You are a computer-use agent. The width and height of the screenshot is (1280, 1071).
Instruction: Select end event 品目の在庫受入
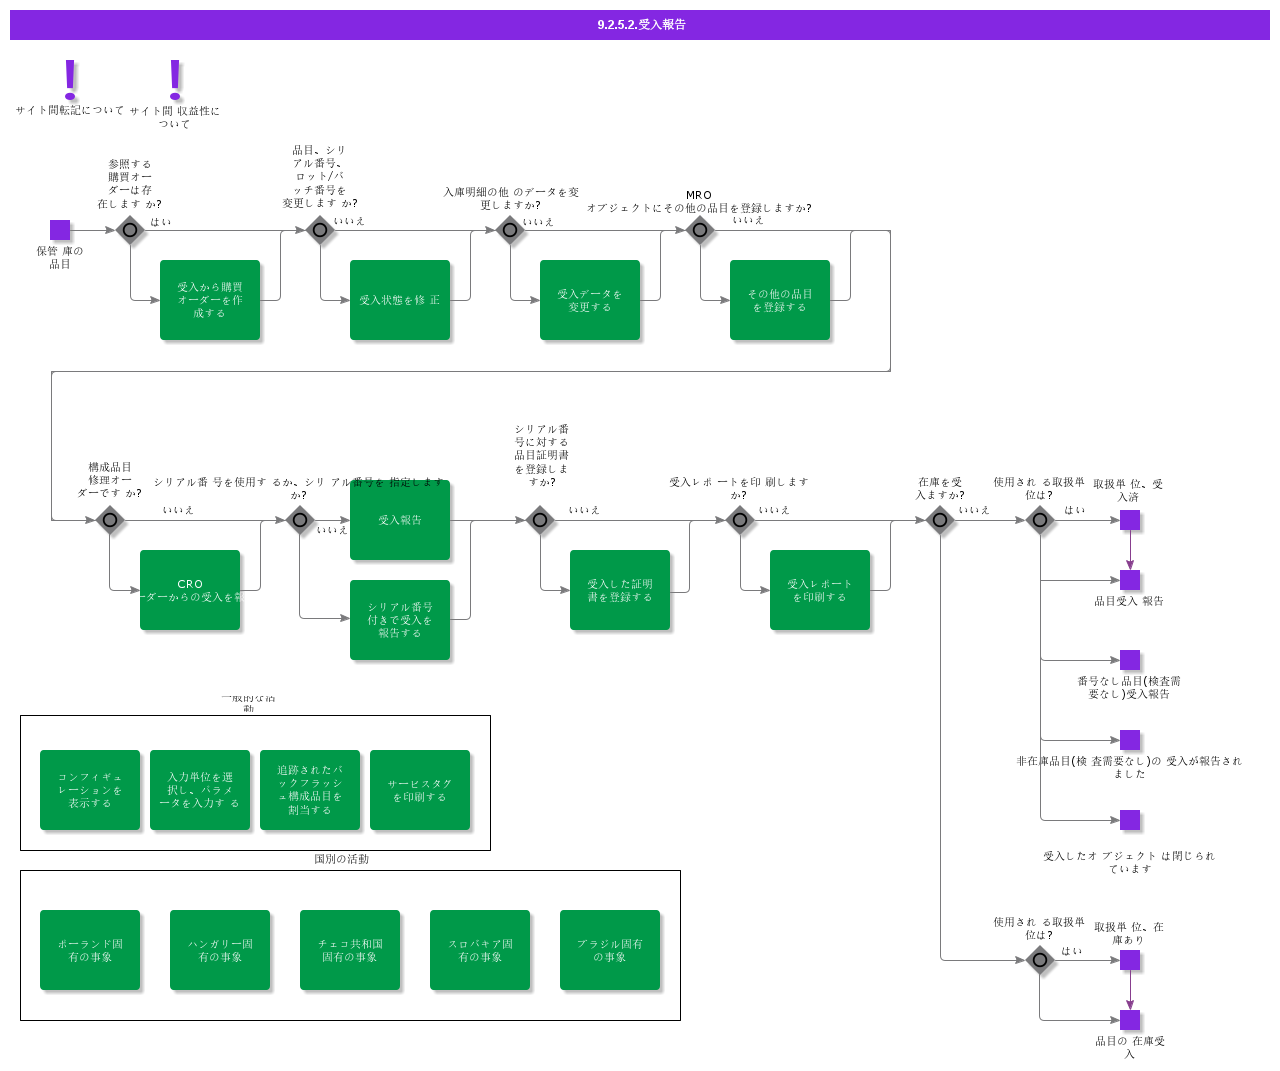click(1130, 1020)
